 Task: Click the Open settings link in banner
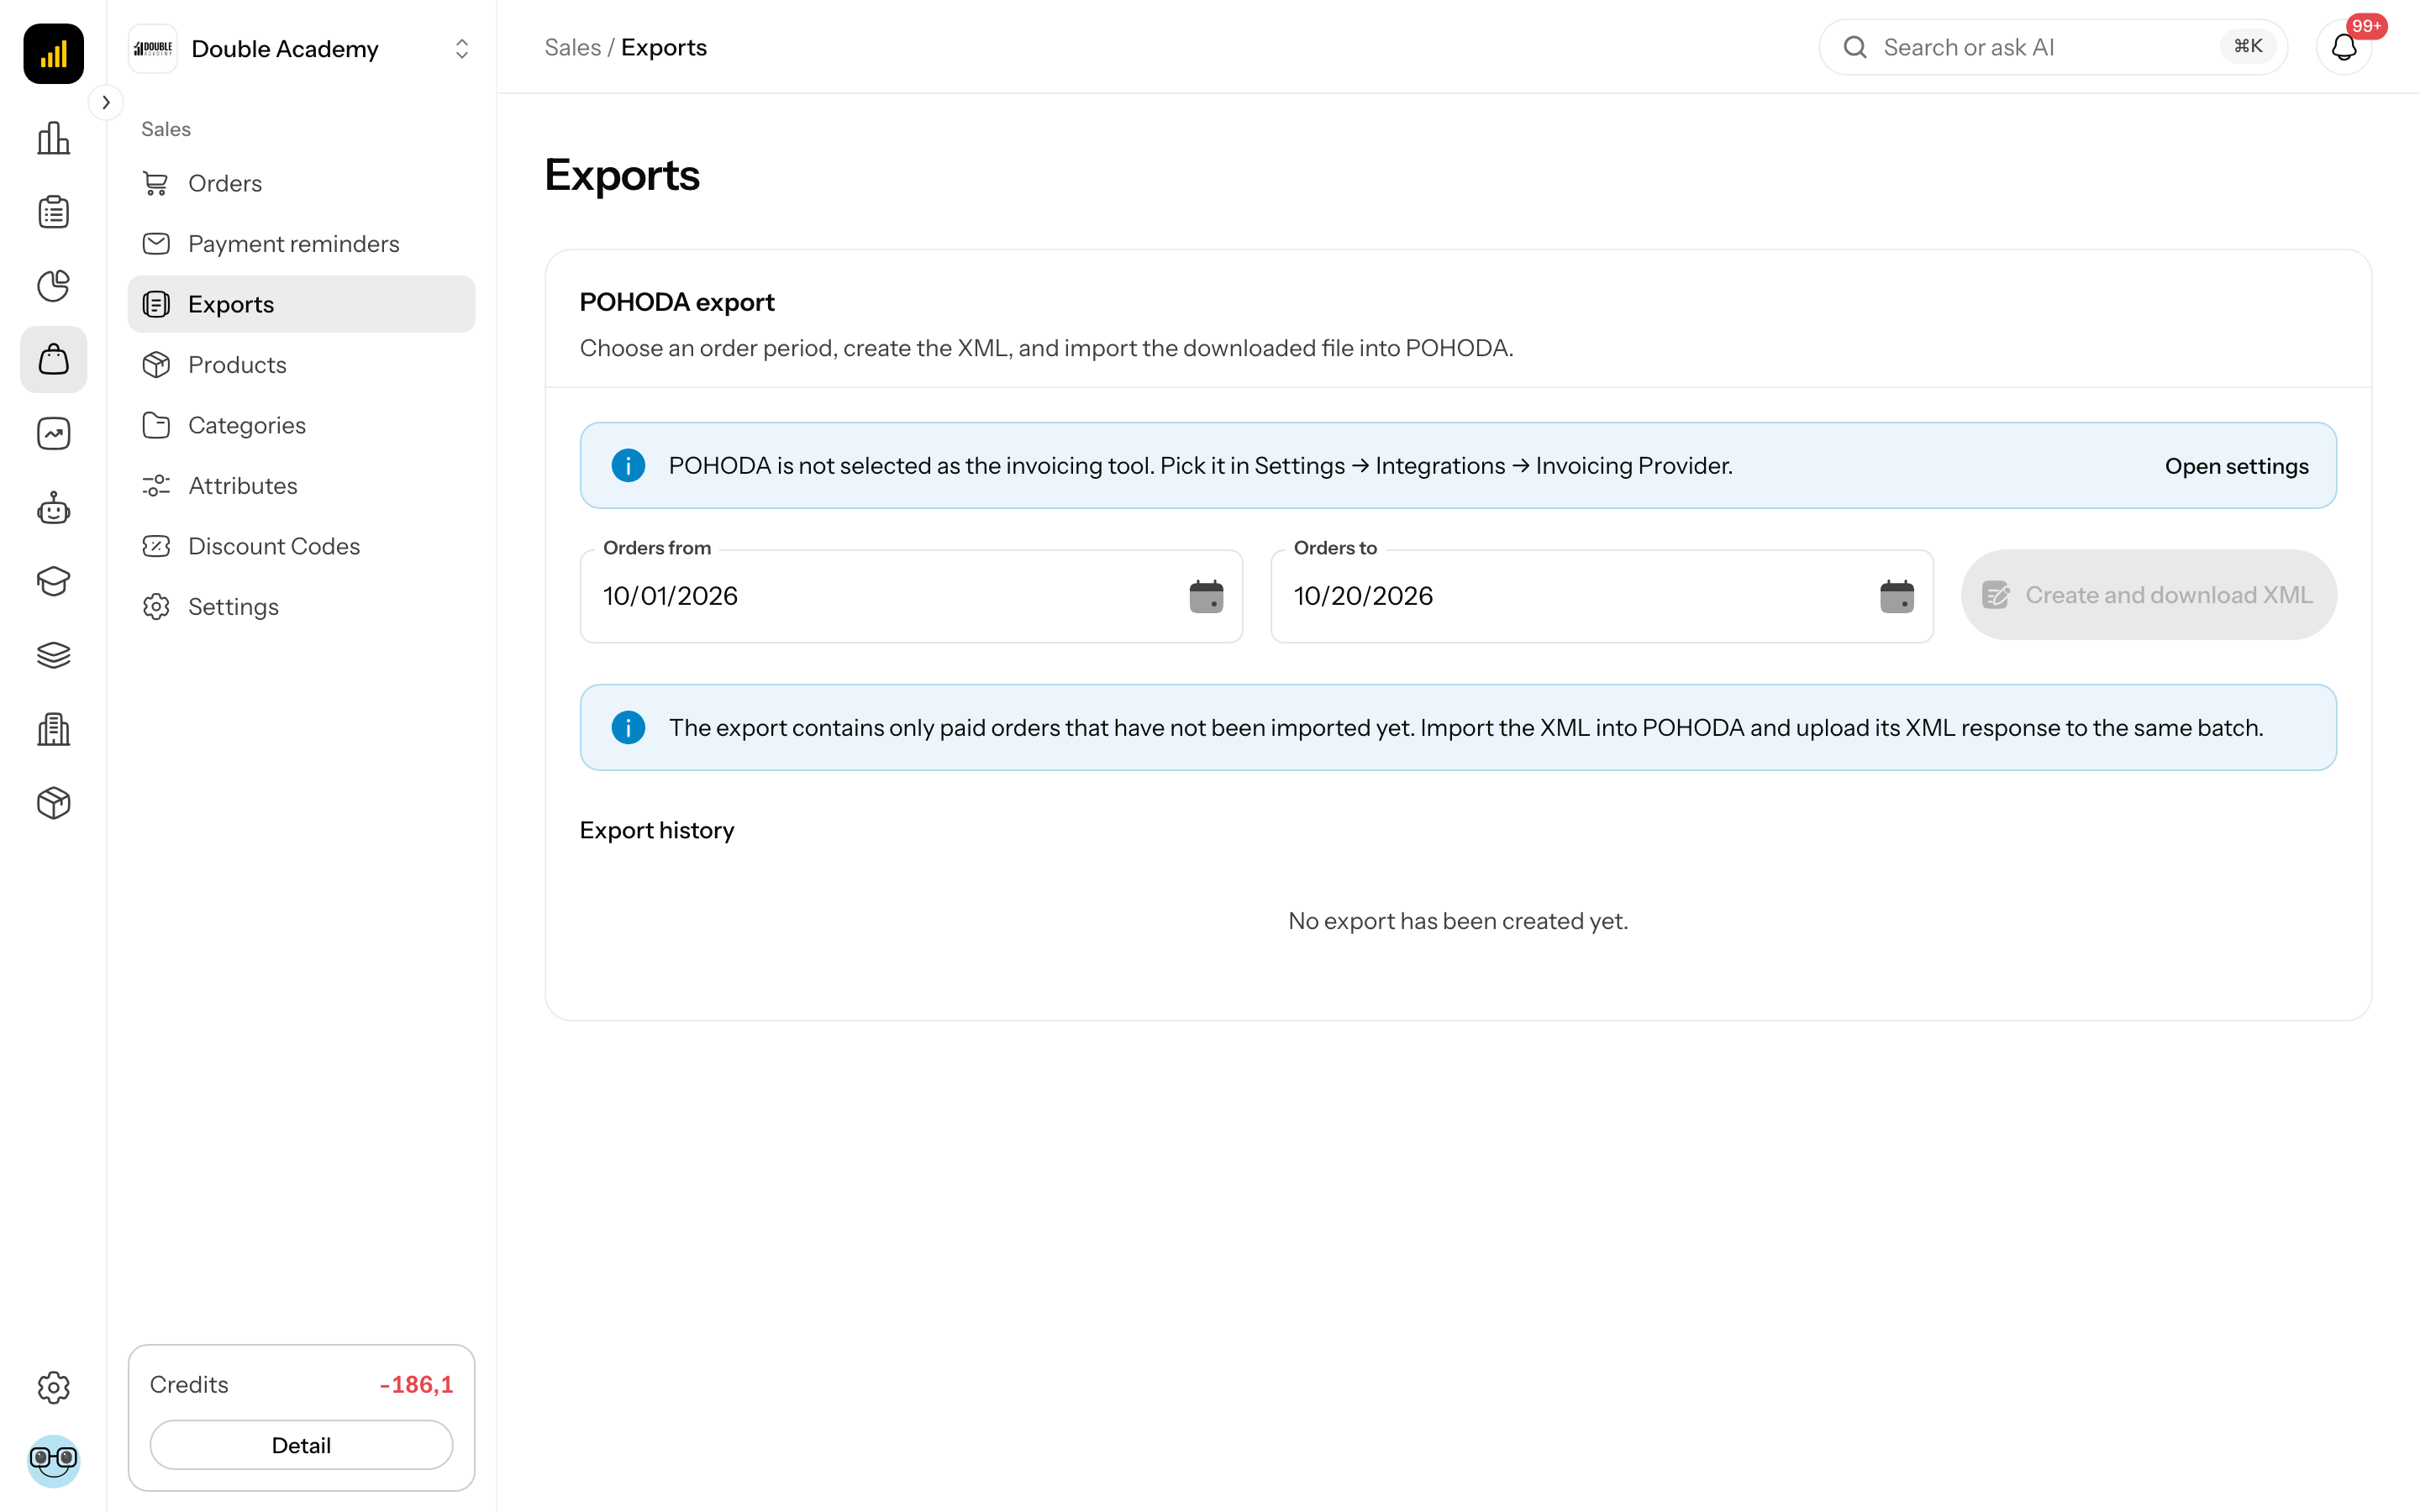pos(2236,466)
